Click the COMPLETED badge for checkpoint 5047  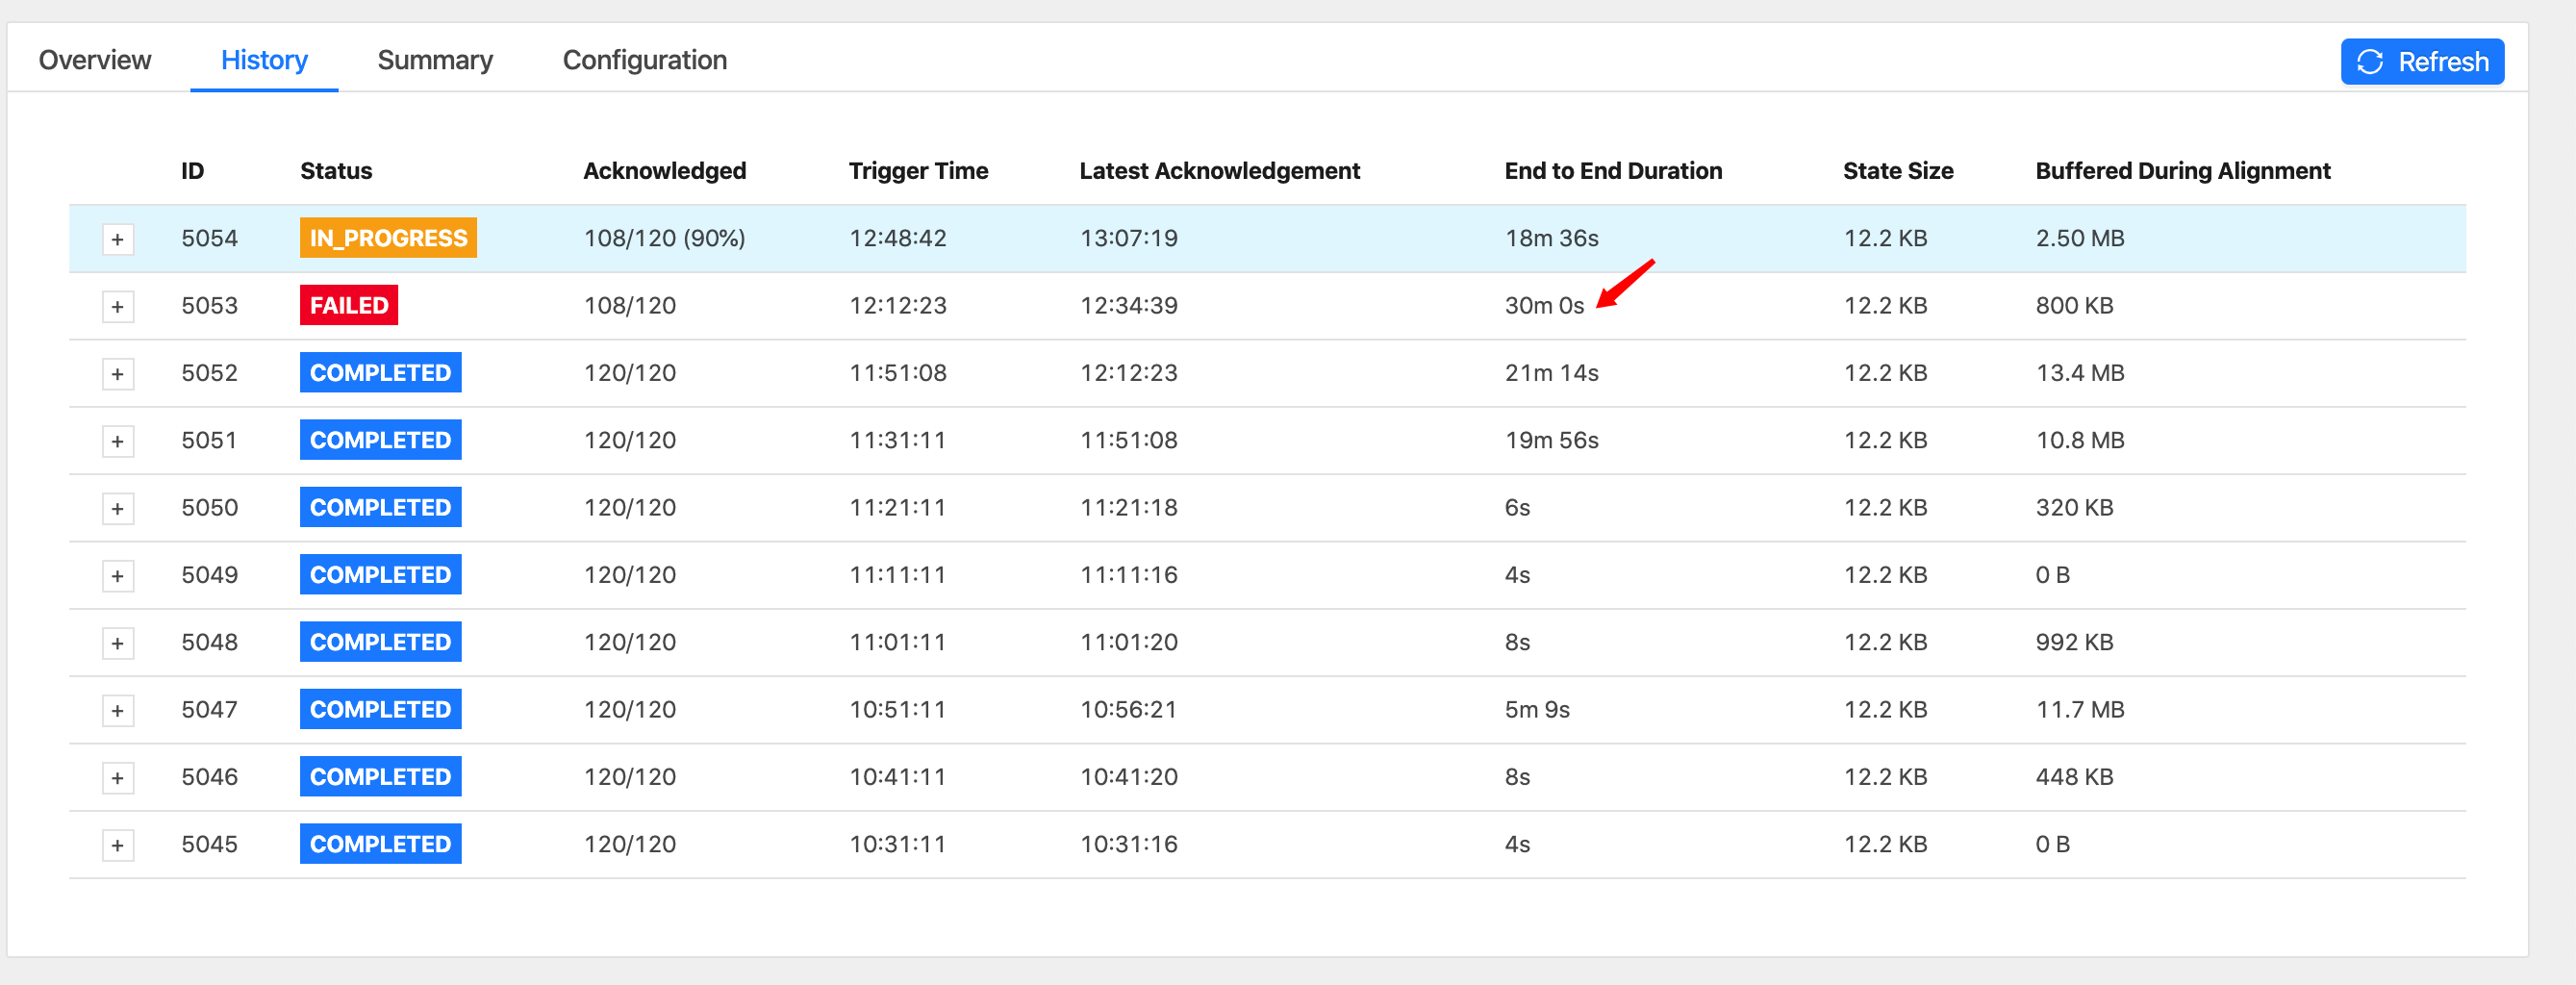pos(380,709)
